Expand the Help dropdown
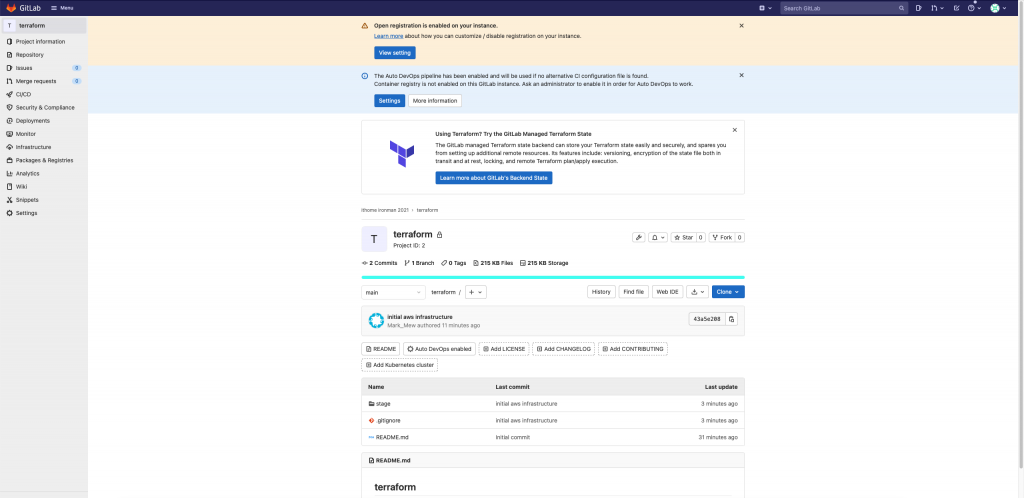This screenshot has width=1024, height=498. [x=974, y=8]
